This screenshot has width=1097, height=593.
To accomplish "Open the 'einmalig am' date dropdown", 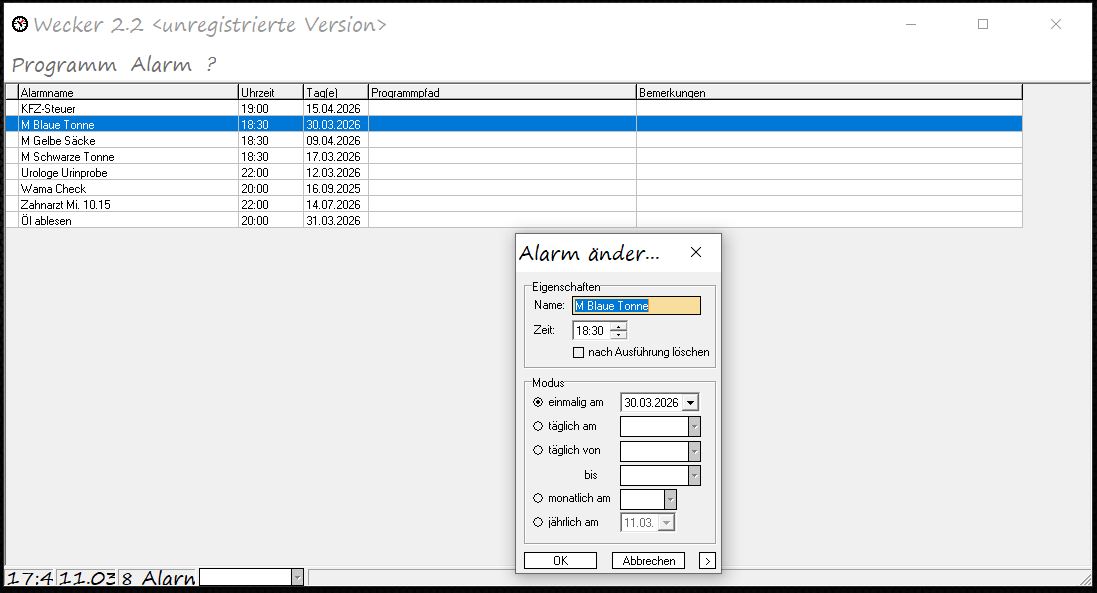I will coord(690,403).
